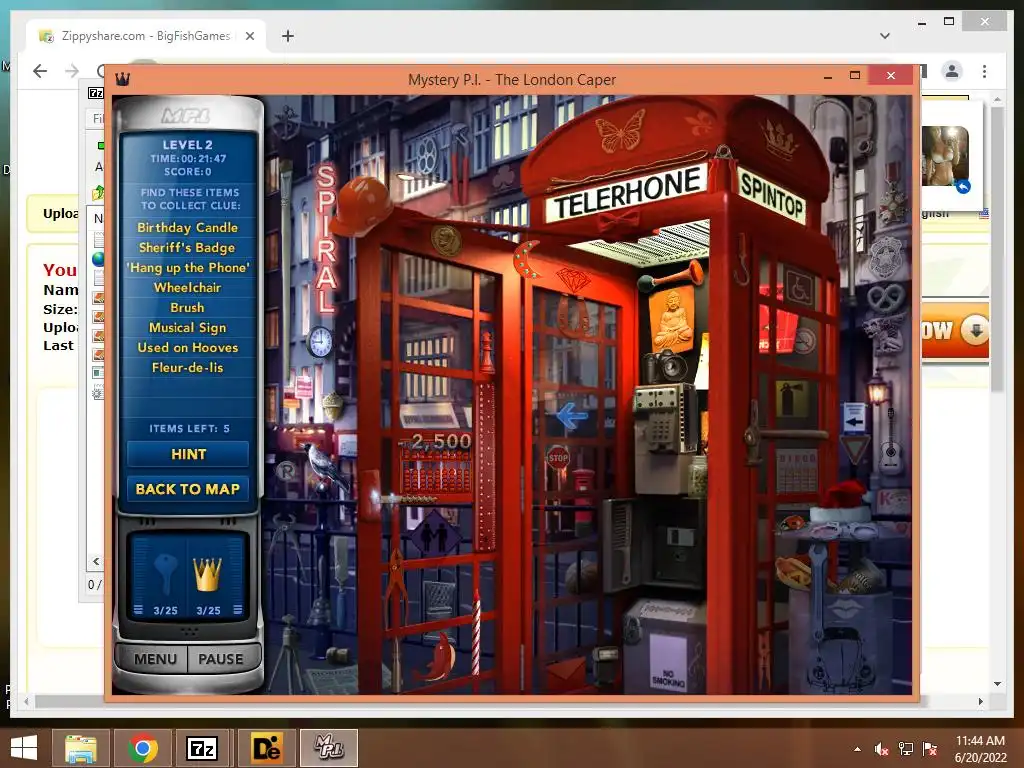Click 'Used on Hooves' clue

(x=187, y=347)
